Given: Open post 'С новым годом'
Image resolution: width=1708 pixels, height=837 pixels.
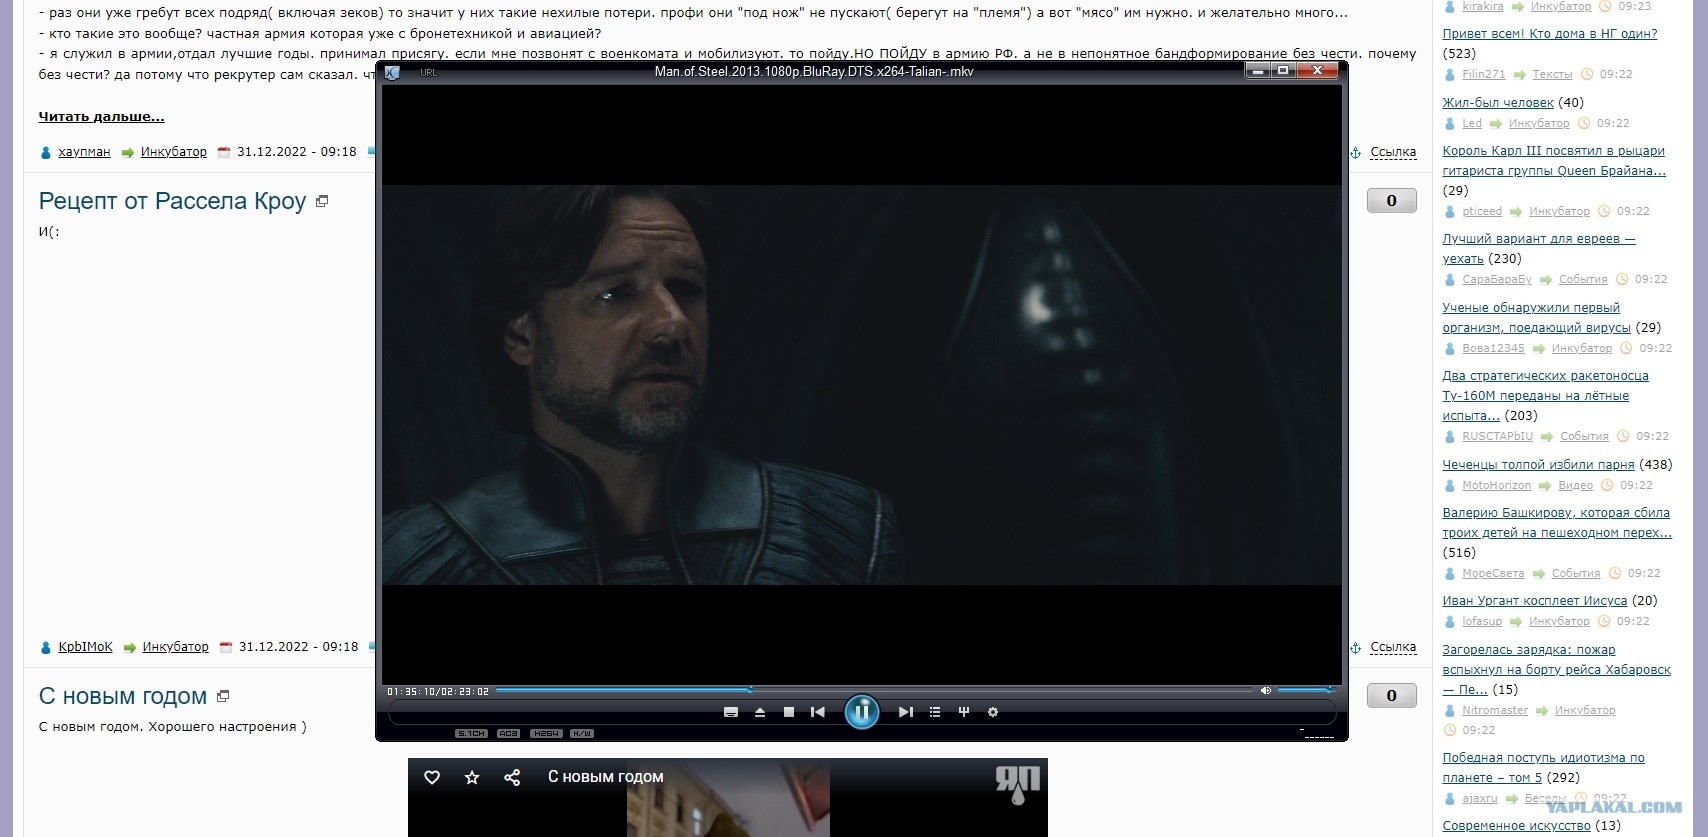Looking at the screenshot, I should pos(123,696).
